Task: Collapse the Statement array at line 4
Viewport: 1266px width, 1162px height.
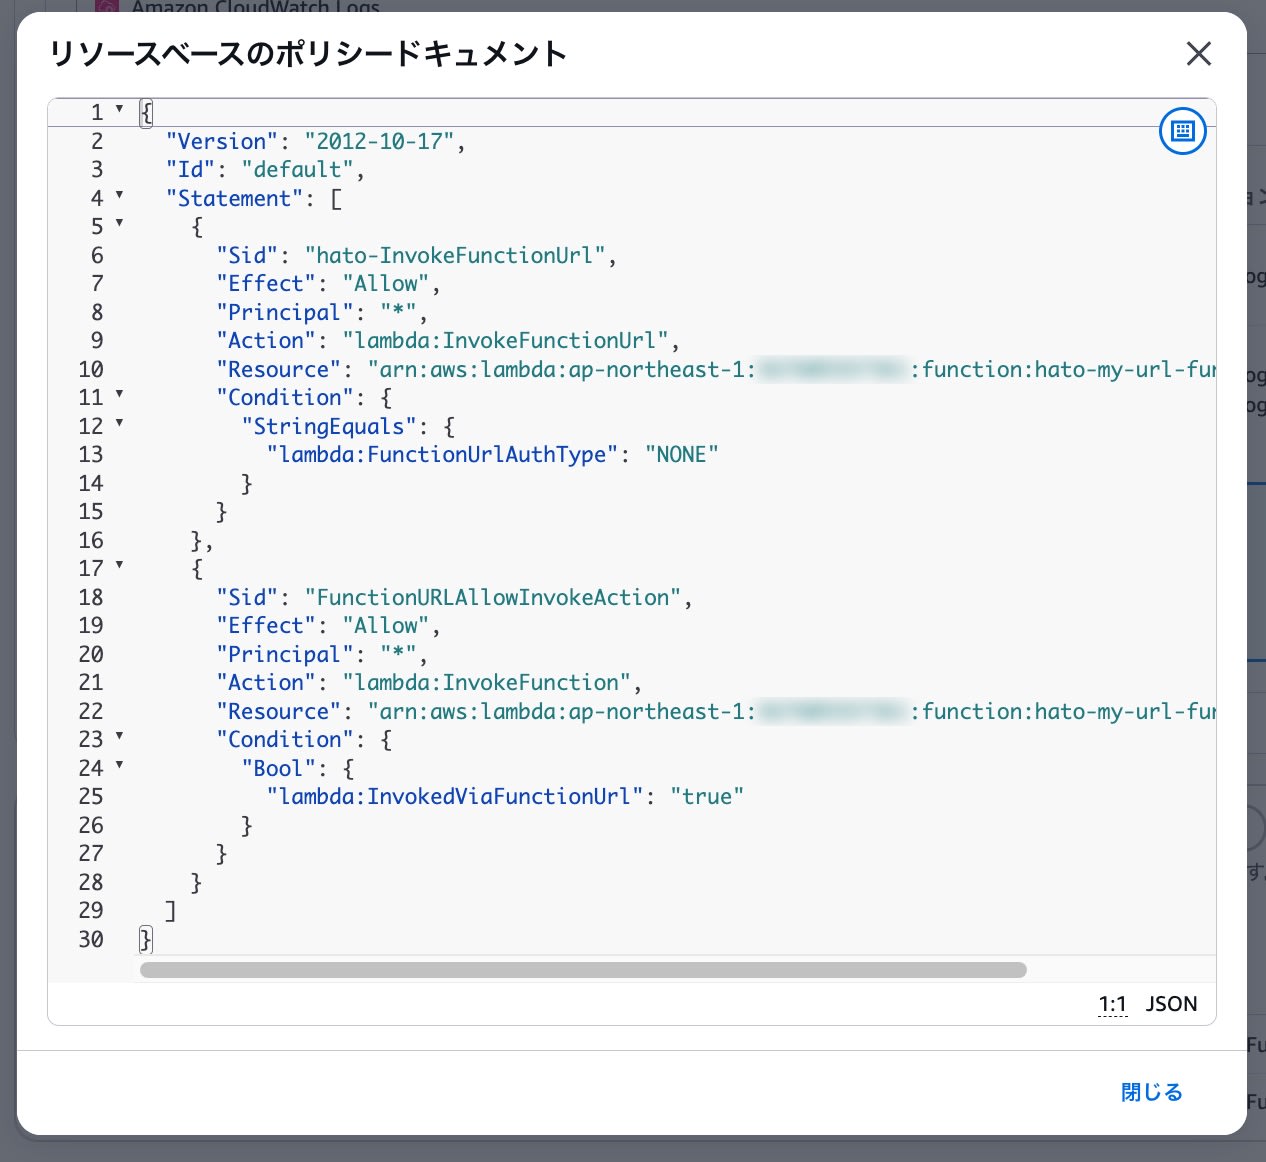Action: [120, 197]
